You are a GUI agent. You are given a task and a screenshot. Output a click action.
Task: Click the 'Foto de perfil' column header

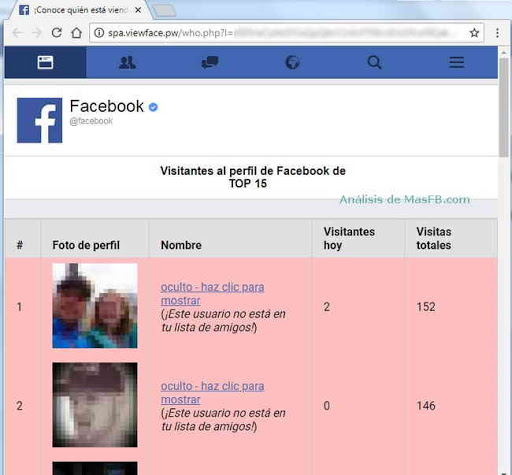tap(86, 245)
